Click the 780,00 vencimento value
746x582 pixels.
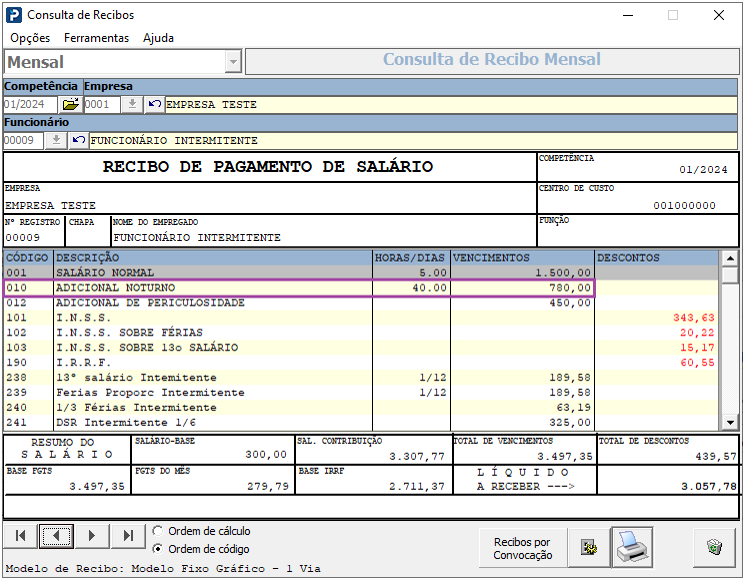(569, 288)
